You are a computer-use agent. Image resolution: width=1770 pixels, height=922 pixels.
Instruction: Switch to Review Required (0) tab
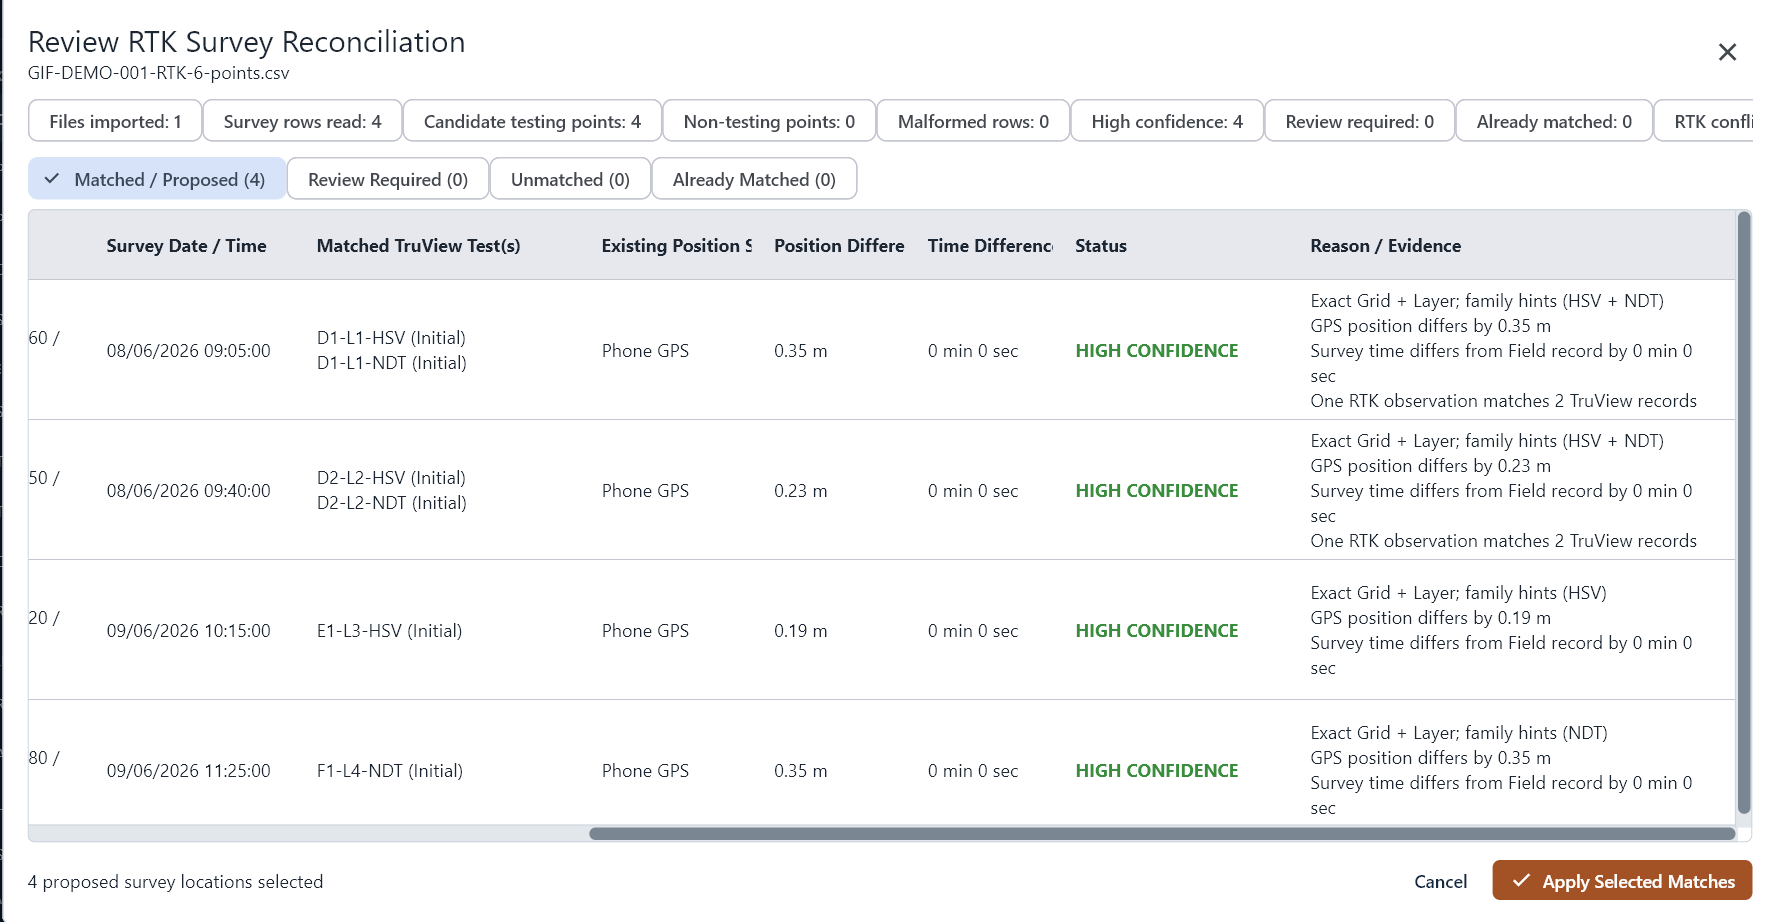tap(388, 179)
